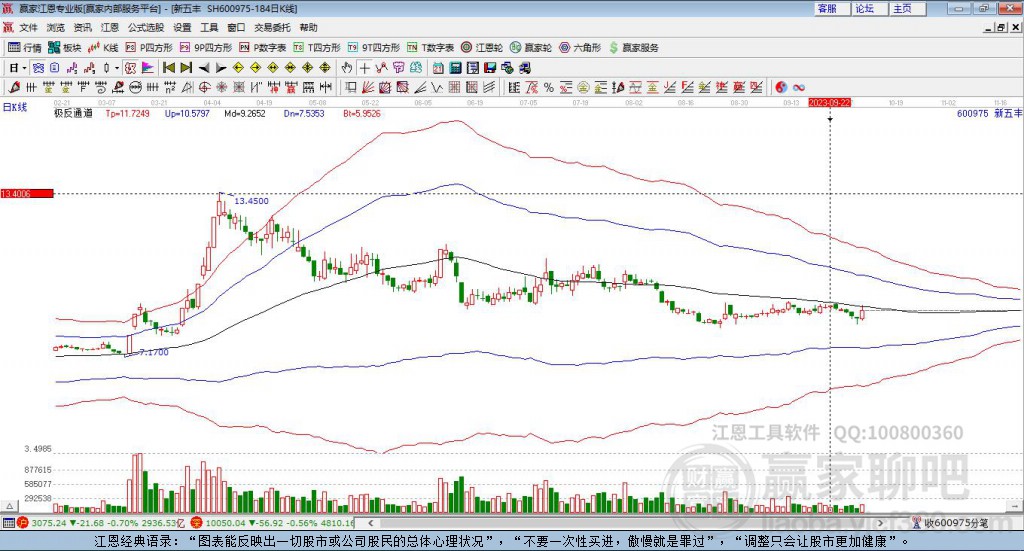Screen dimensions: 1024x551
Task: Toggle the 极反通道 indicator icon
Action: (130, 68)
